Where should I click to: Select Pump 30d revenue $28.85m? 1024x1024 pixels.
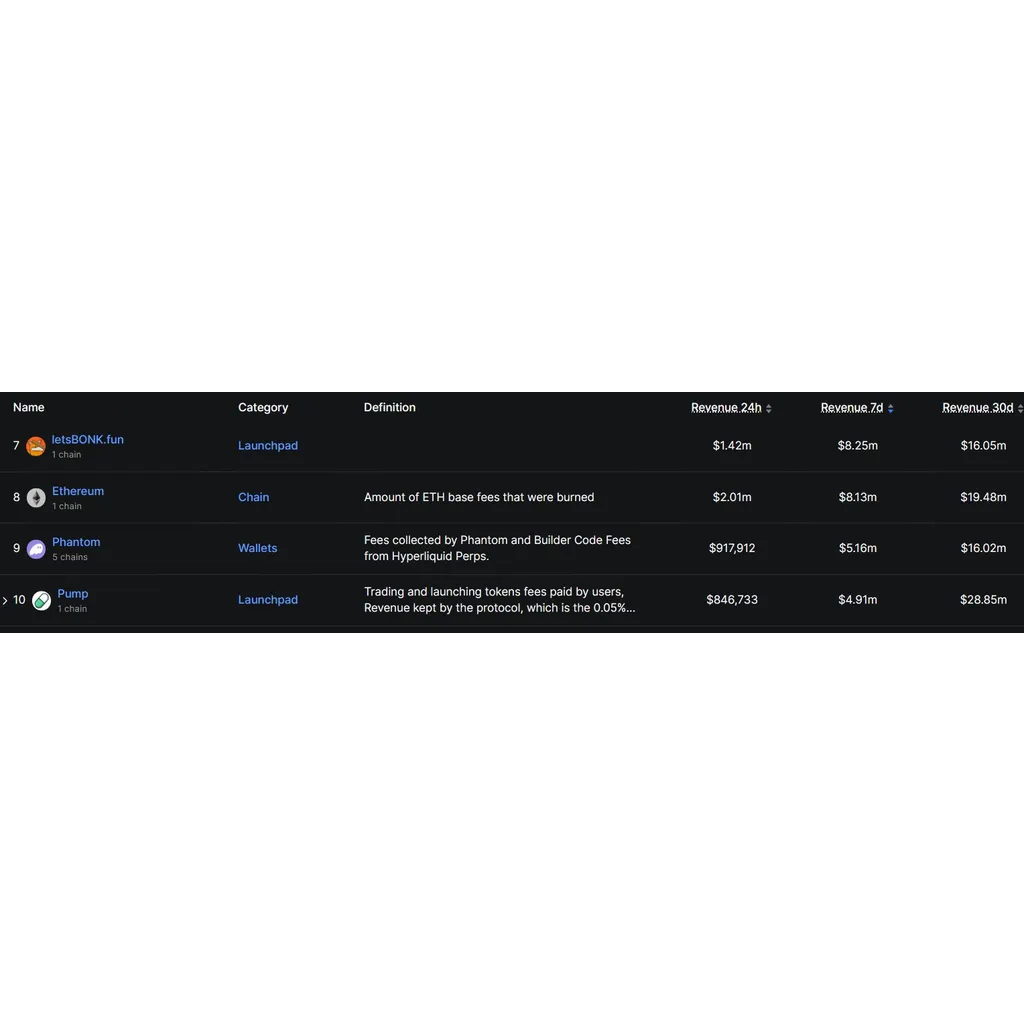[x=983, y=600]
